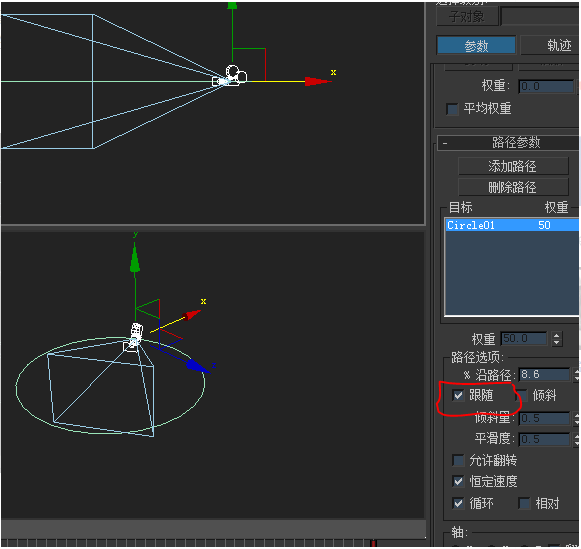Switch to the 轨迹 tab
581x549 pixels.
coord(550,46)
